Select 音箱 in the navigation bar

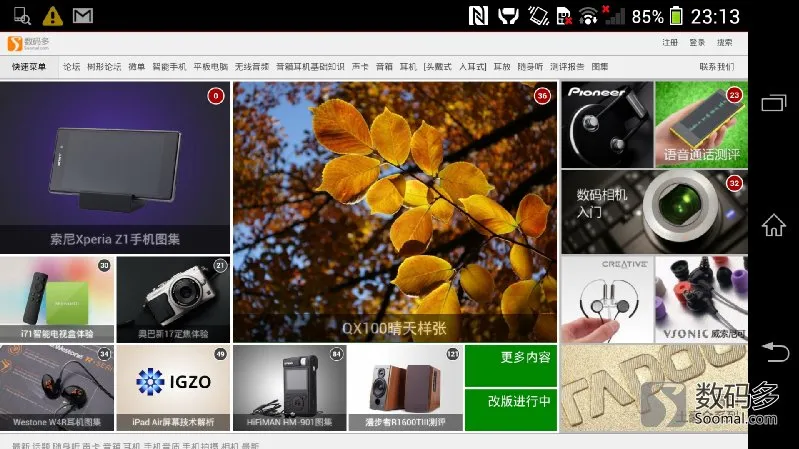pos(384,67)
